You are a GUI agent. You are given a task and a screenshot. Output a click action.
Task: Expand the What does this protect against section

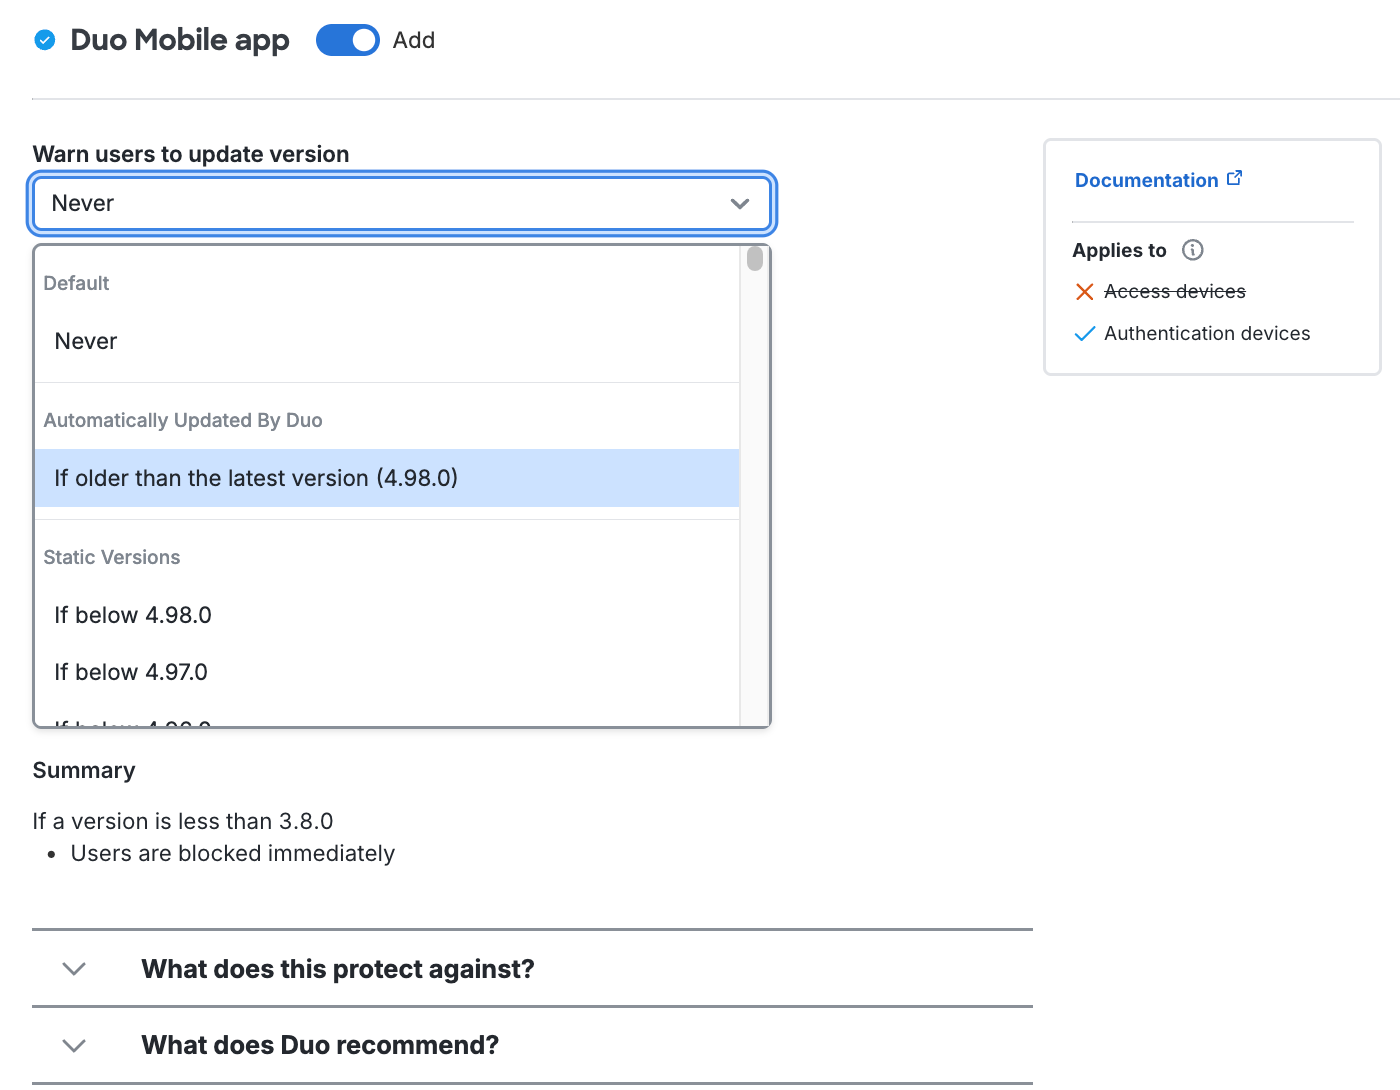(337, 969)
